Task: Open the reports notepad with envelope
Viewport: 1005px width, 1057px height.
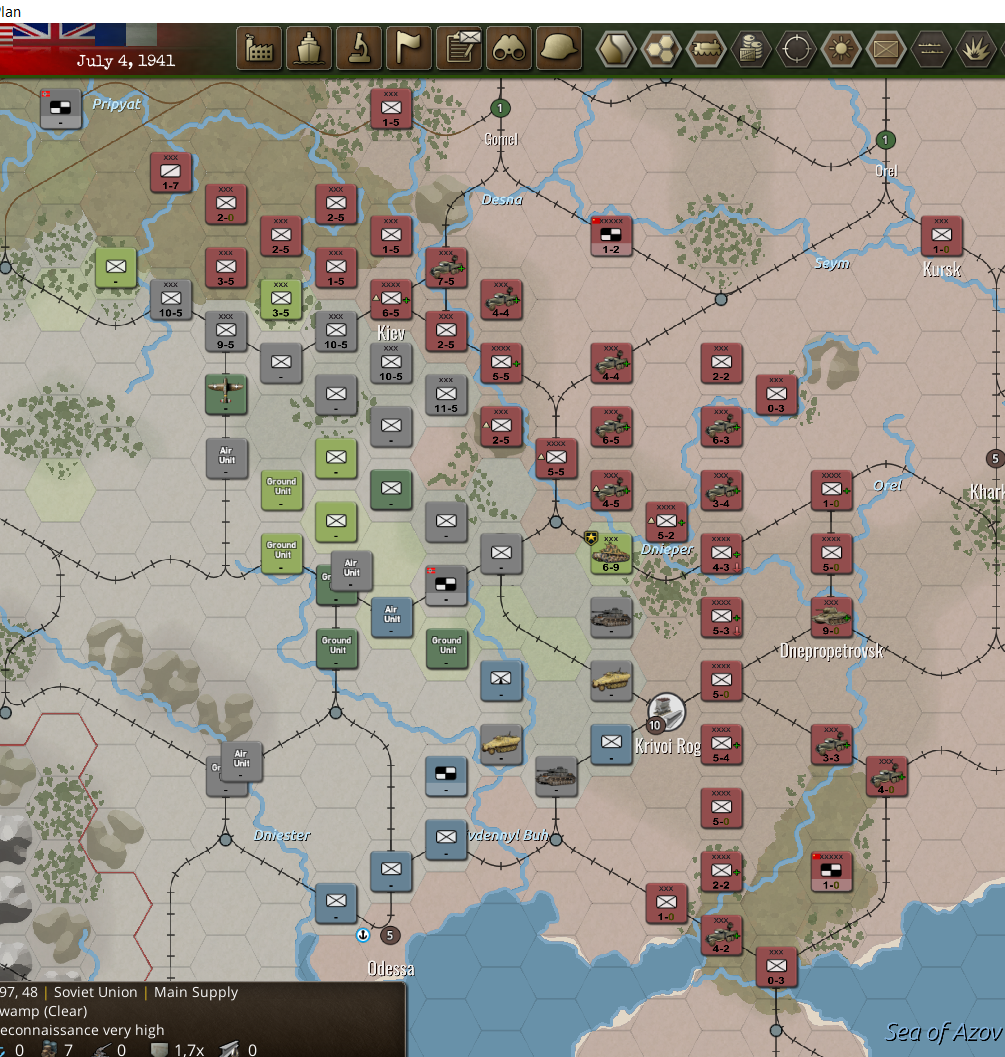Action: pos(459,48)
